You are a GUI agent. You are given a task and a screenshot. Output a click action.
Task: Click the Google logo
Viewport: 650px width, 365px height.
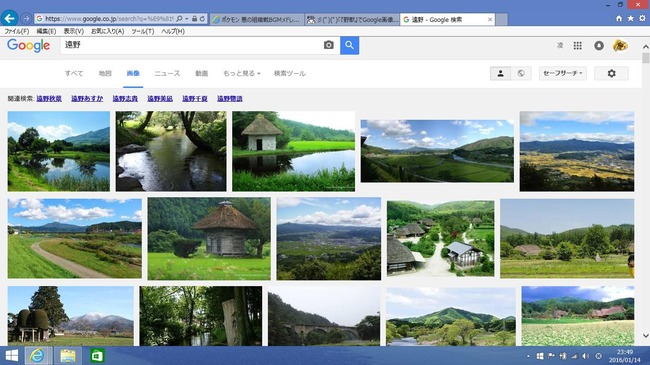tap(29, 45)
